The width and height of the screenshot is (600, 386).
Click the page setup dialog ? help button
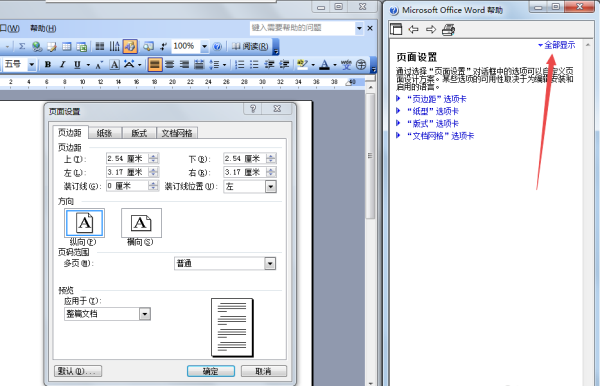253,109
